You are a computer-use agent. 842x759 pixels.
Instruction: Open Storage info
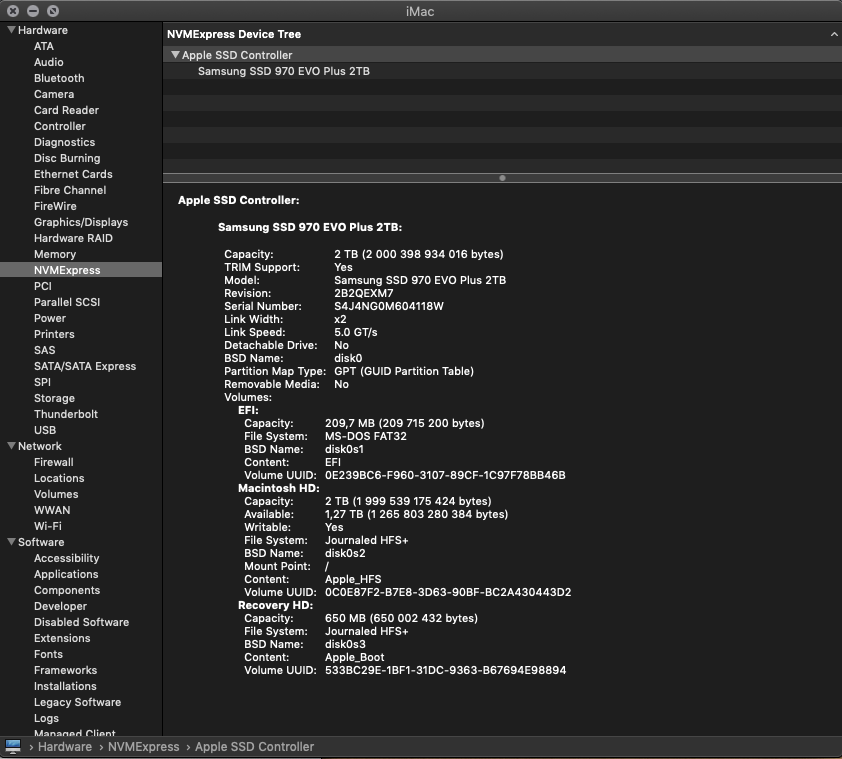point(54,398)
